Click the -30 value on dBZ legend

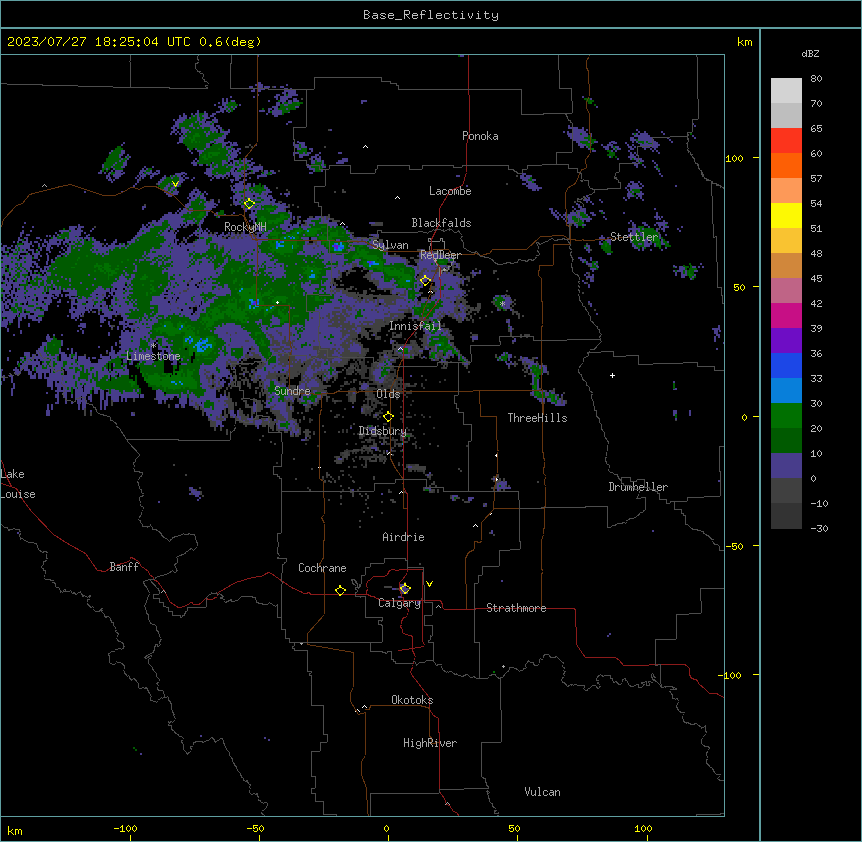pyautogui.click(x=820, y=528)
